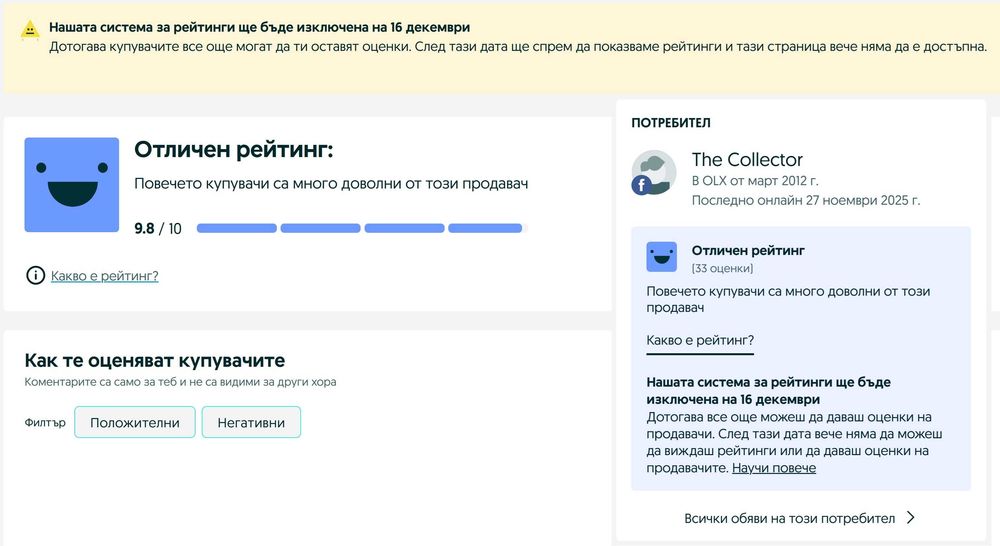Click the first segment of the rating bar
The width and height of the screenshot is (1000, 546).
(237, 229)
